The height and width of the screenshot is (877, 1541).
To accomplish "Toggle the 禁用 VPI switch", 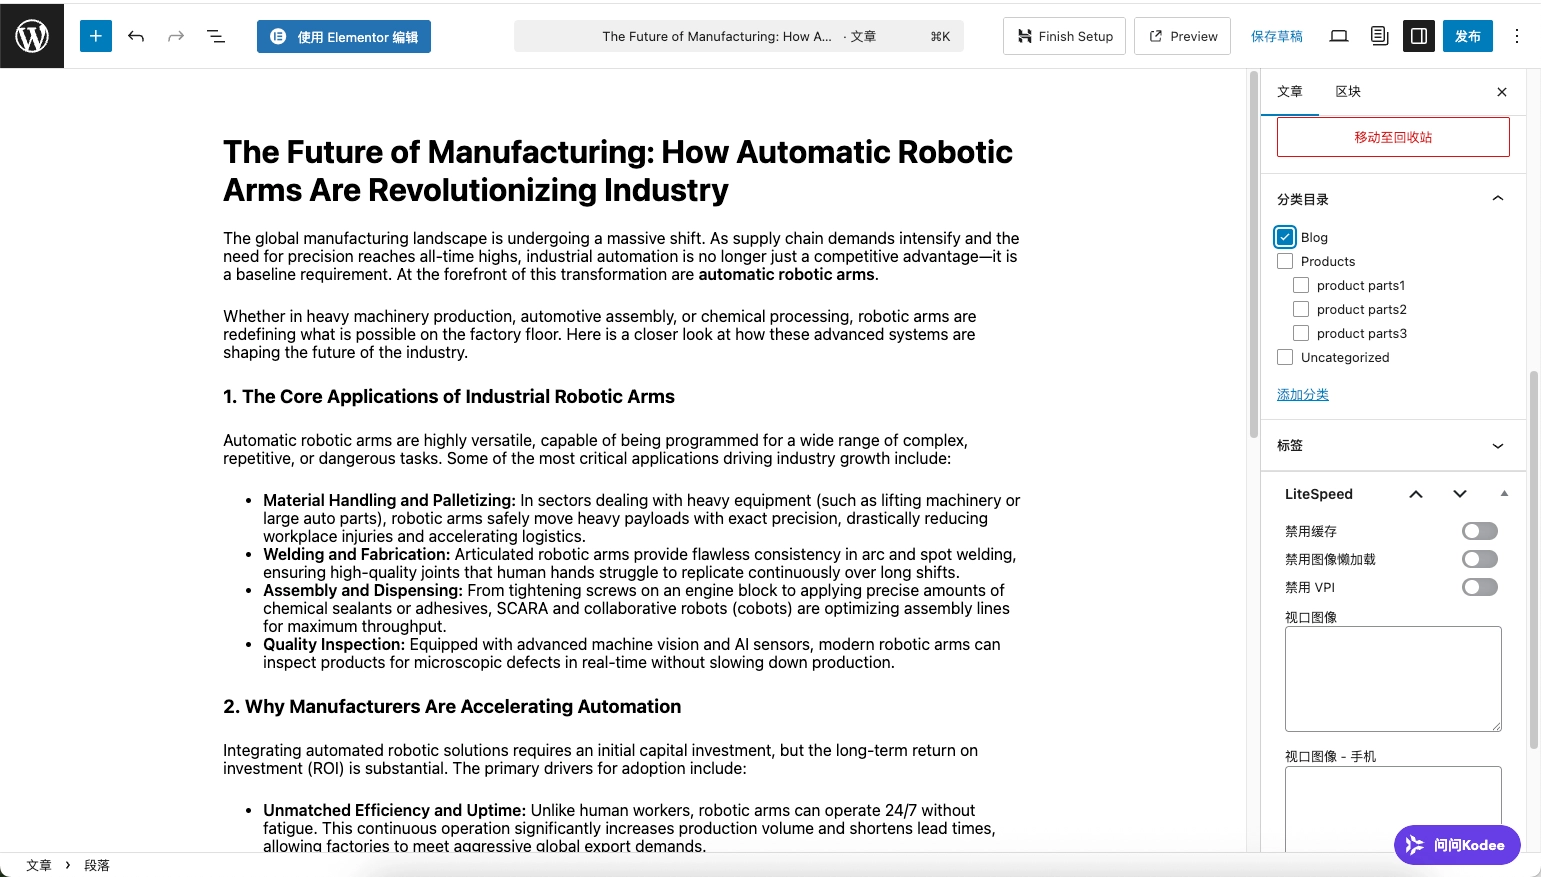I will [x=1480, y=587].
